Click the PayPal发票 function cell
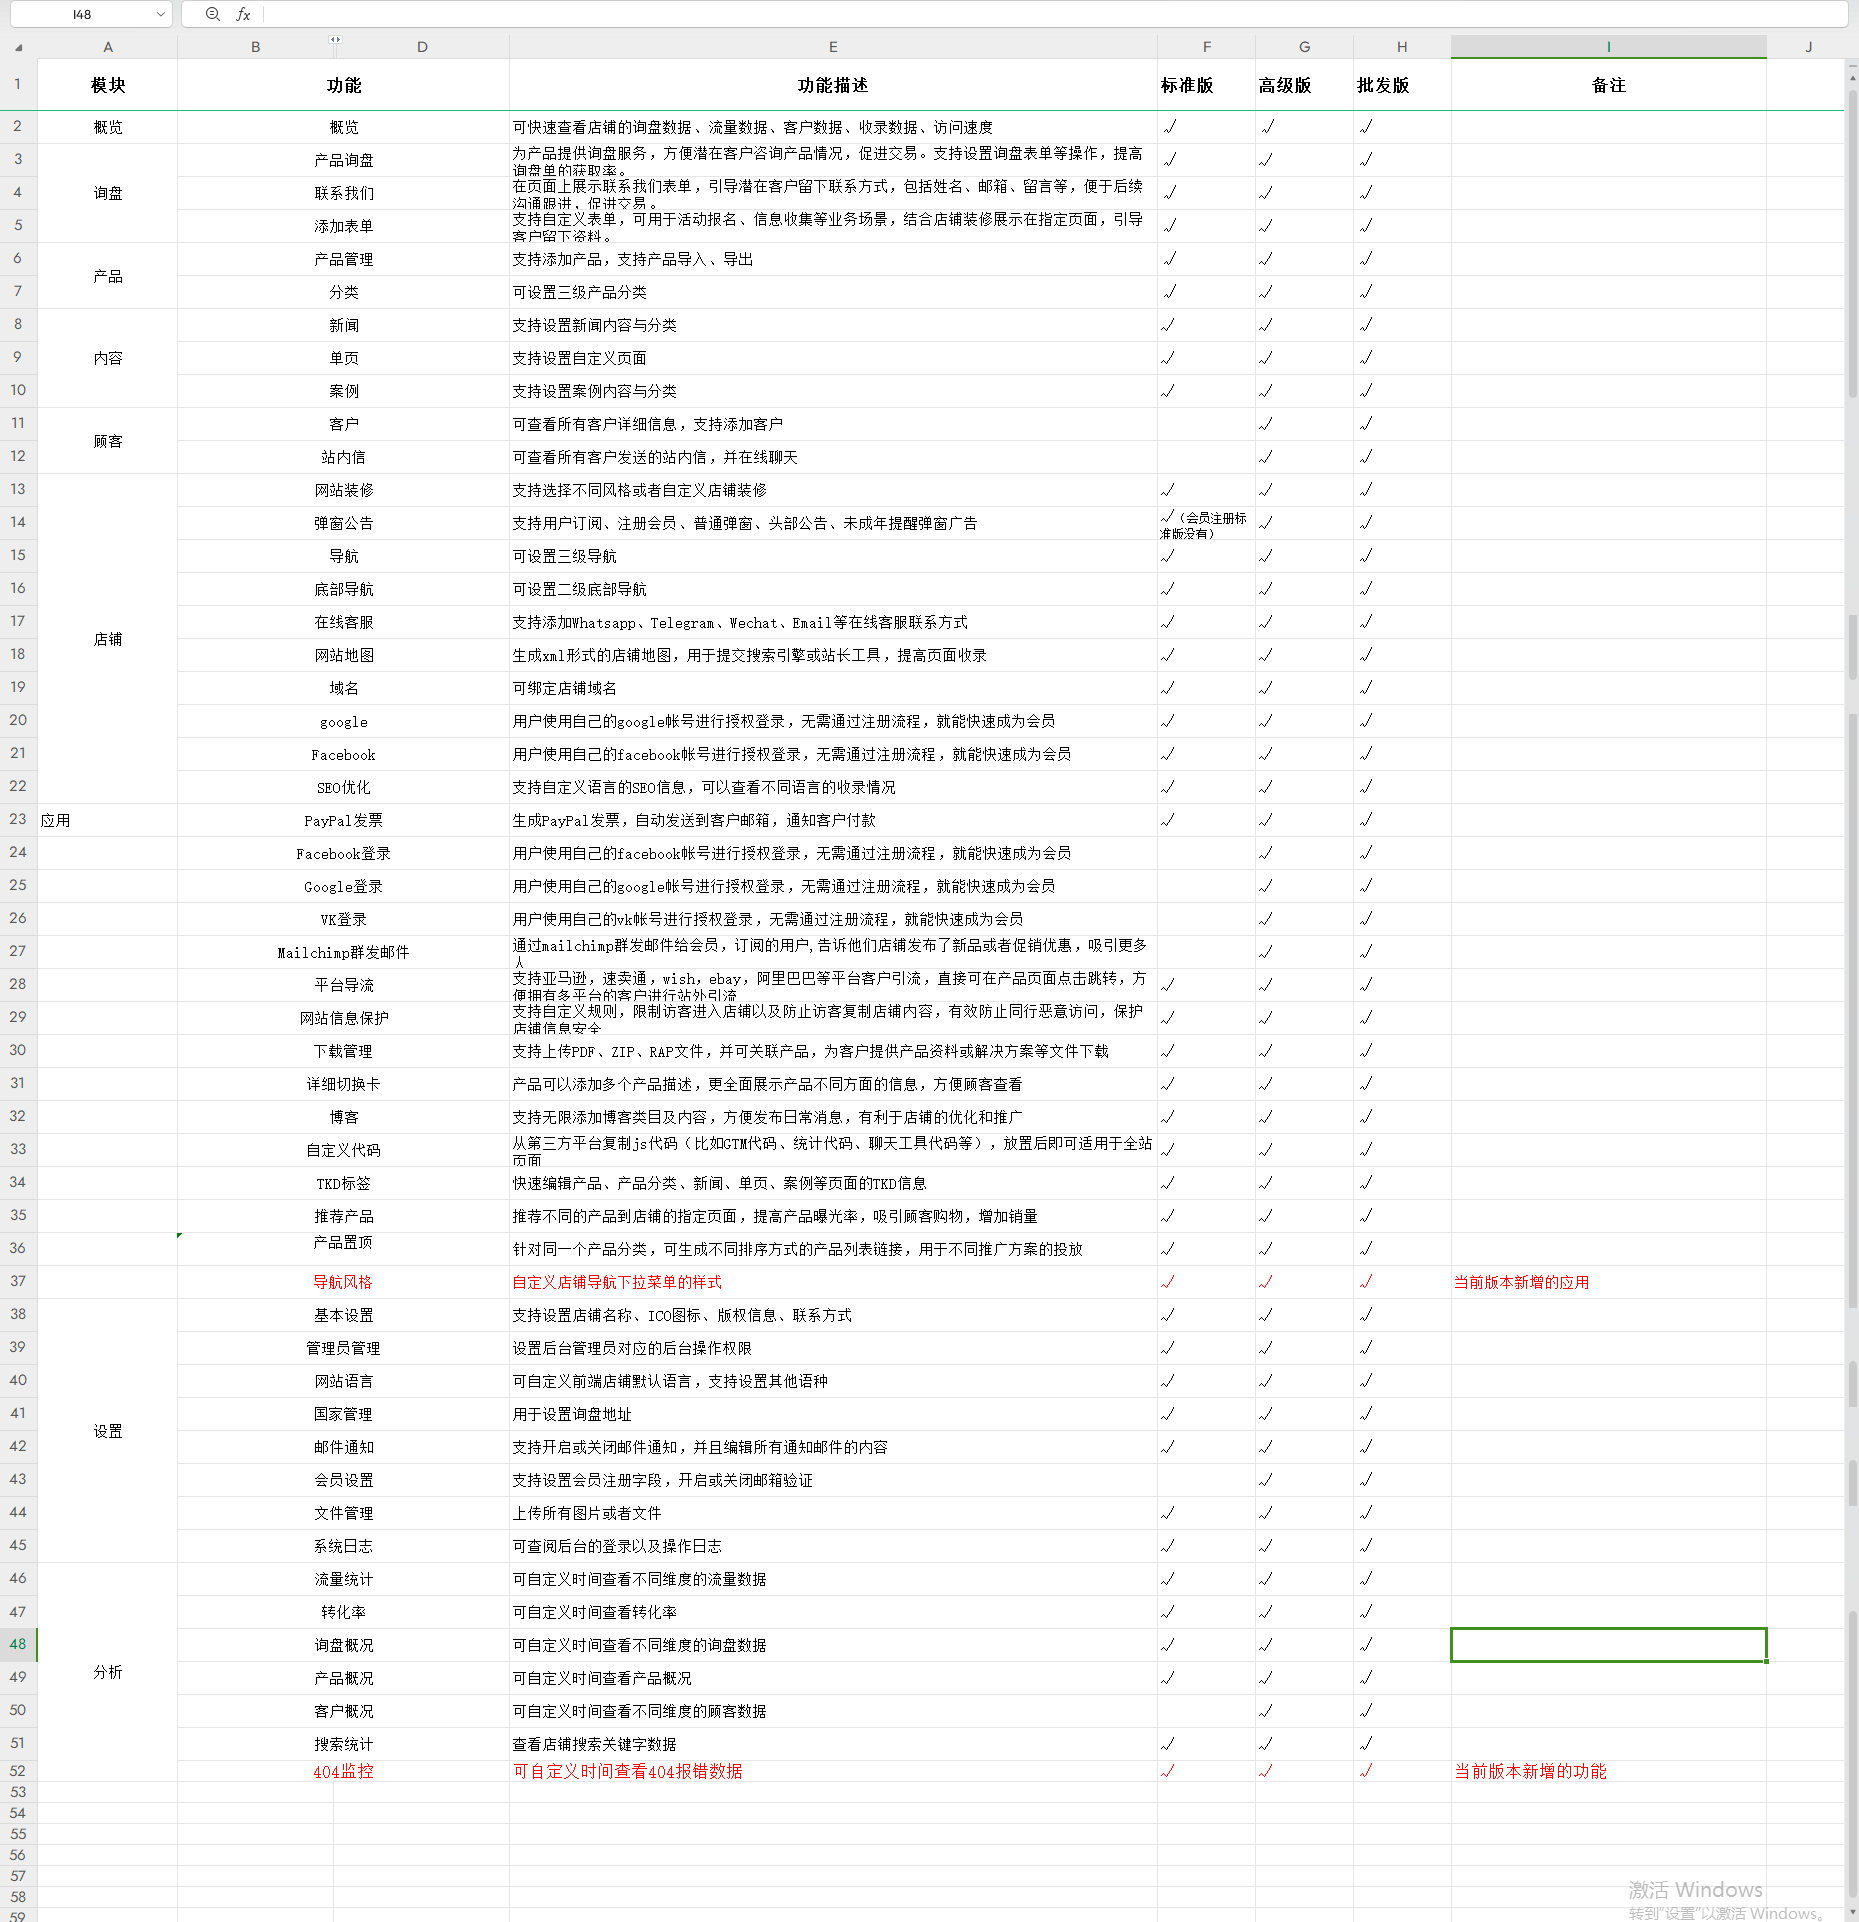Screen dimensions: 1859x1922 tap(343, 820)
